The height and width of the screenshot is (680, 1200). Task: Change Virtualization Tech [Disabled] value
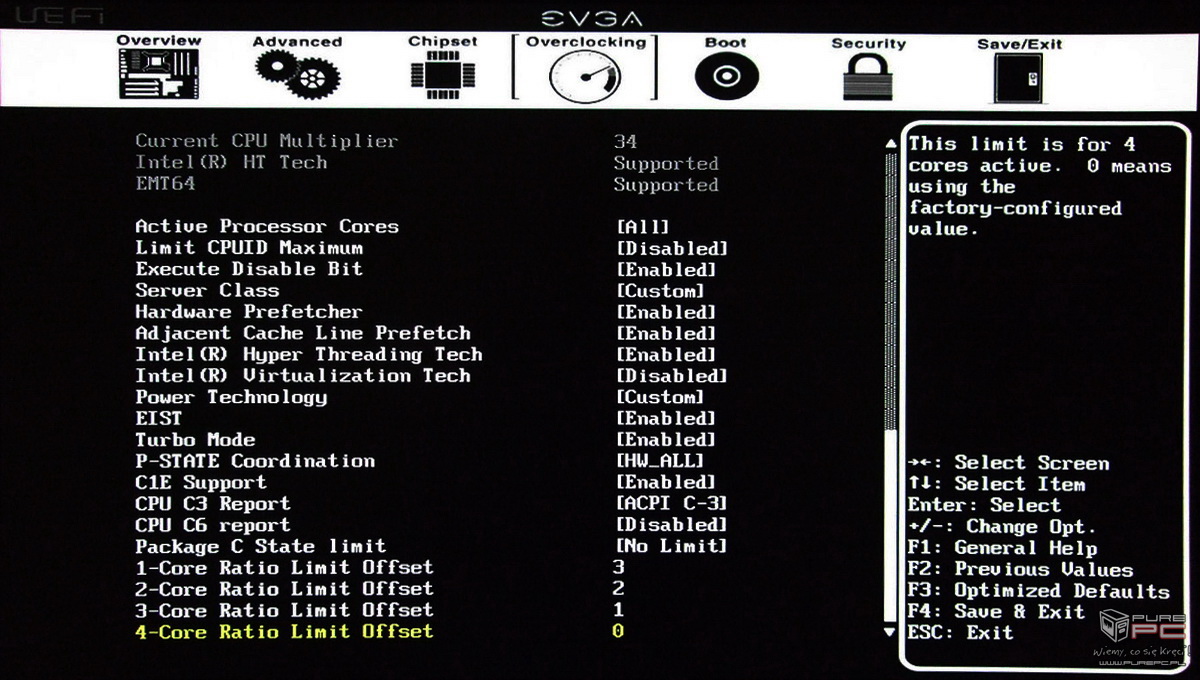click(x=671, y=376)
